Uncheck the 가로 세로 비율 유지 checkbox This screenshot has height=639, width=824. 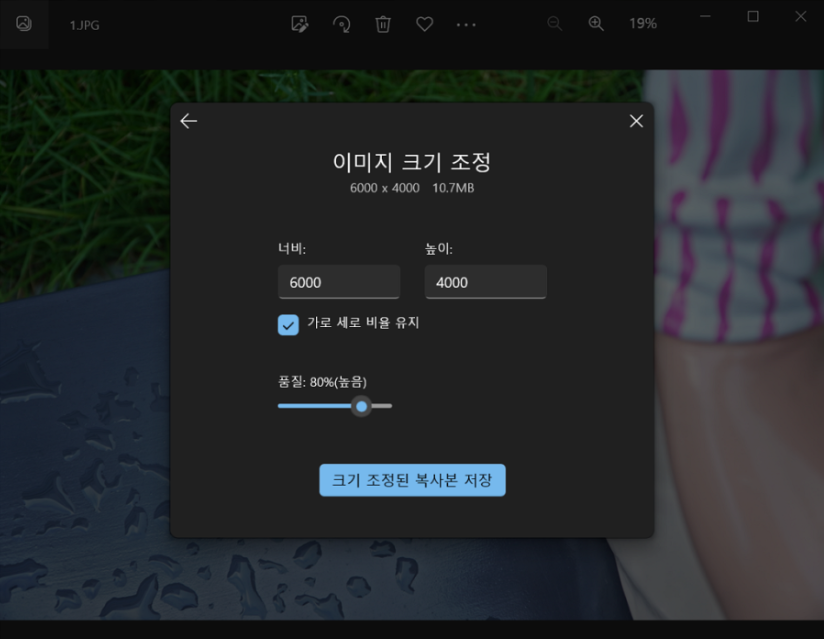tap(289, 325)
